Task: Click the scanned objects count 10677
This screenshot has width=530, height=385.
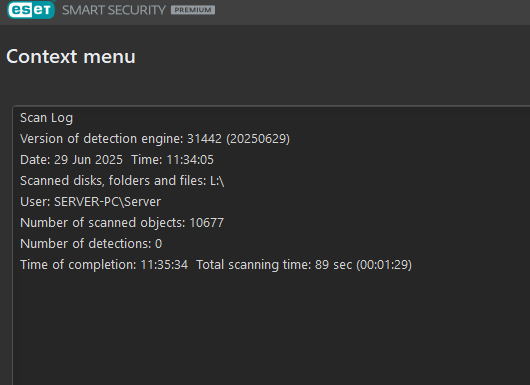Action: point(207,223)
